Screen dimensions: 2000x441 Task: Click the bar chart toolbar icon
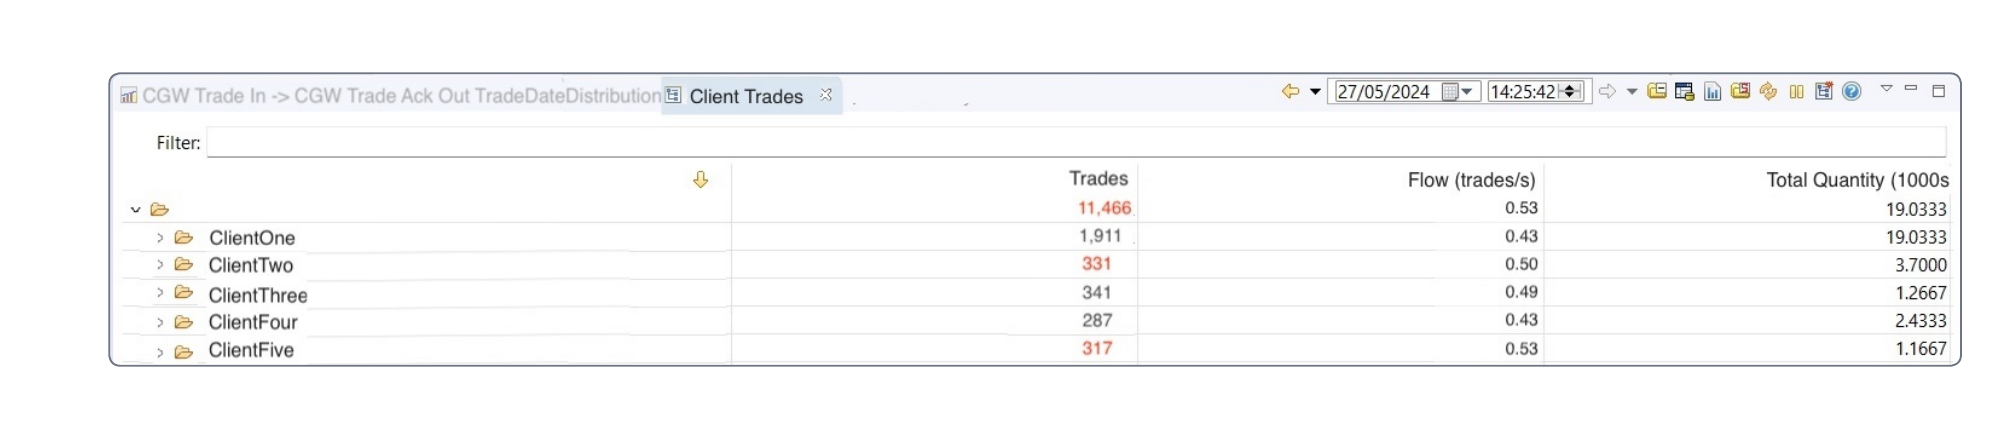[x=1712, y=92]
